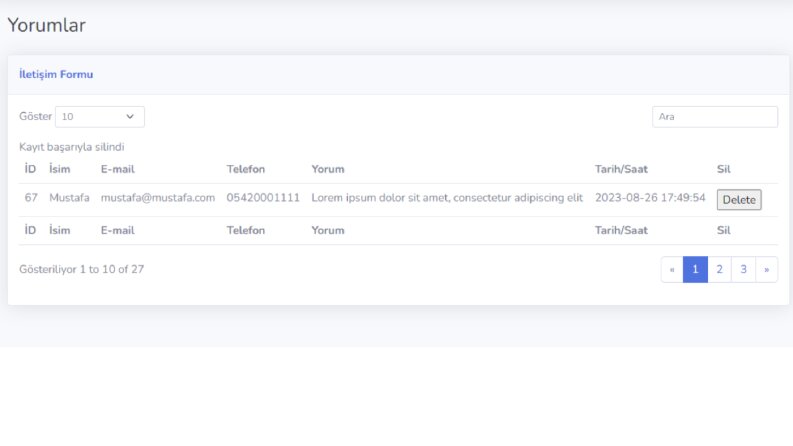Click the footer İsim column label
The image size is (793, 446).
point(60,231)
